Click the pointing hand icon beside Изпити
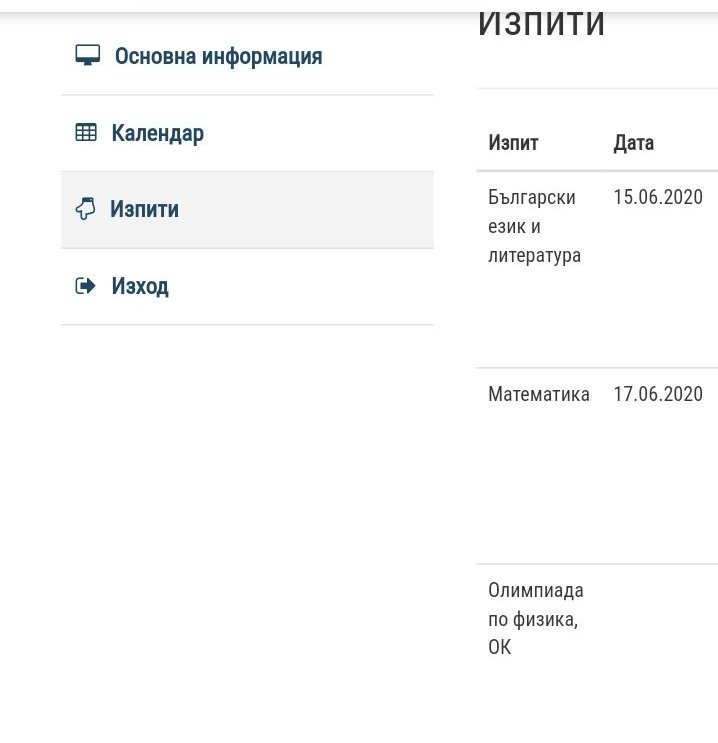Screen dimensions: 718x743 click(x=86, y=209)
